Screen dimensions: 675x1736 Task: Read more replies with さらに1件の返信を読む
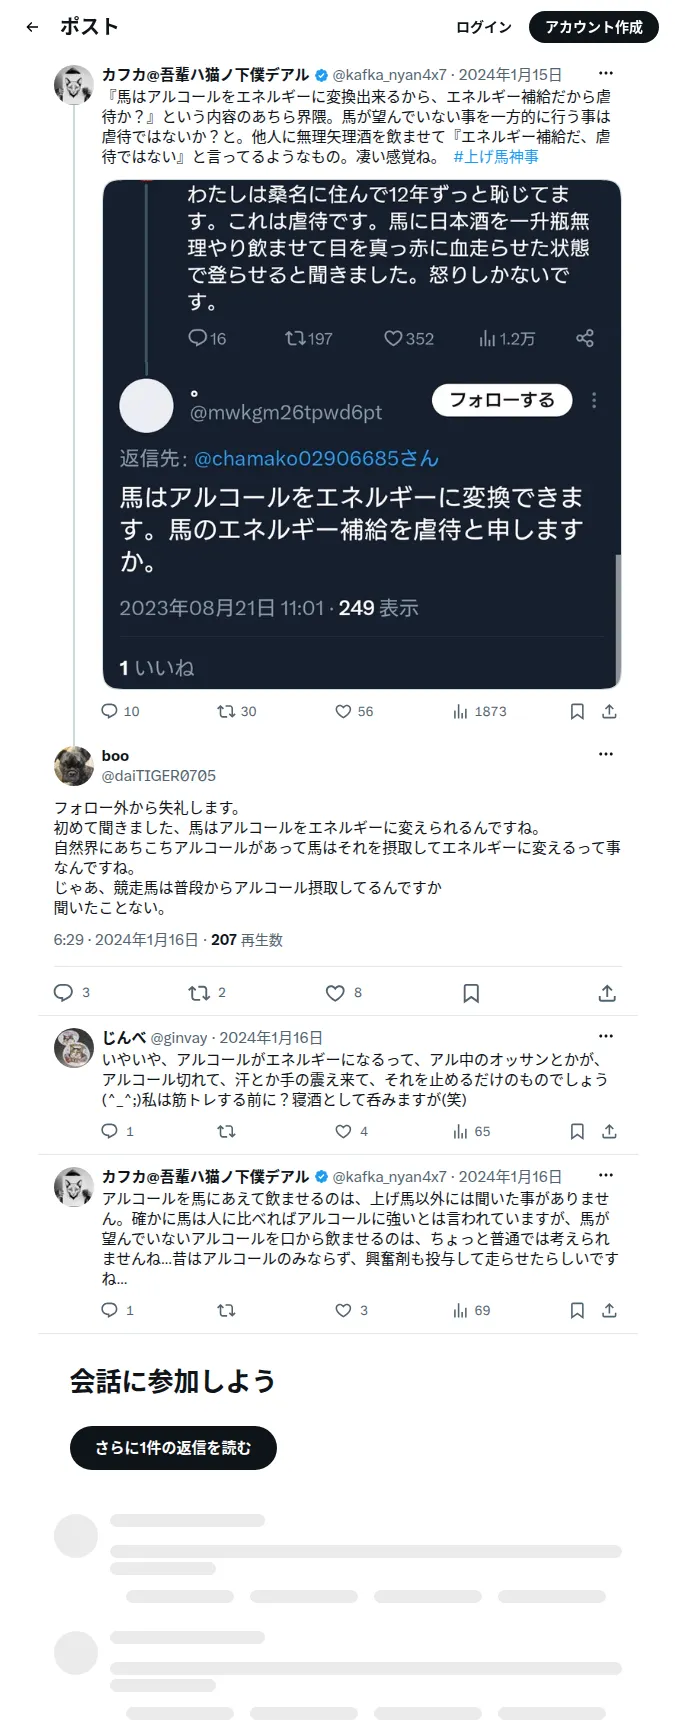pyautogui.click(x=173, y=1448)
